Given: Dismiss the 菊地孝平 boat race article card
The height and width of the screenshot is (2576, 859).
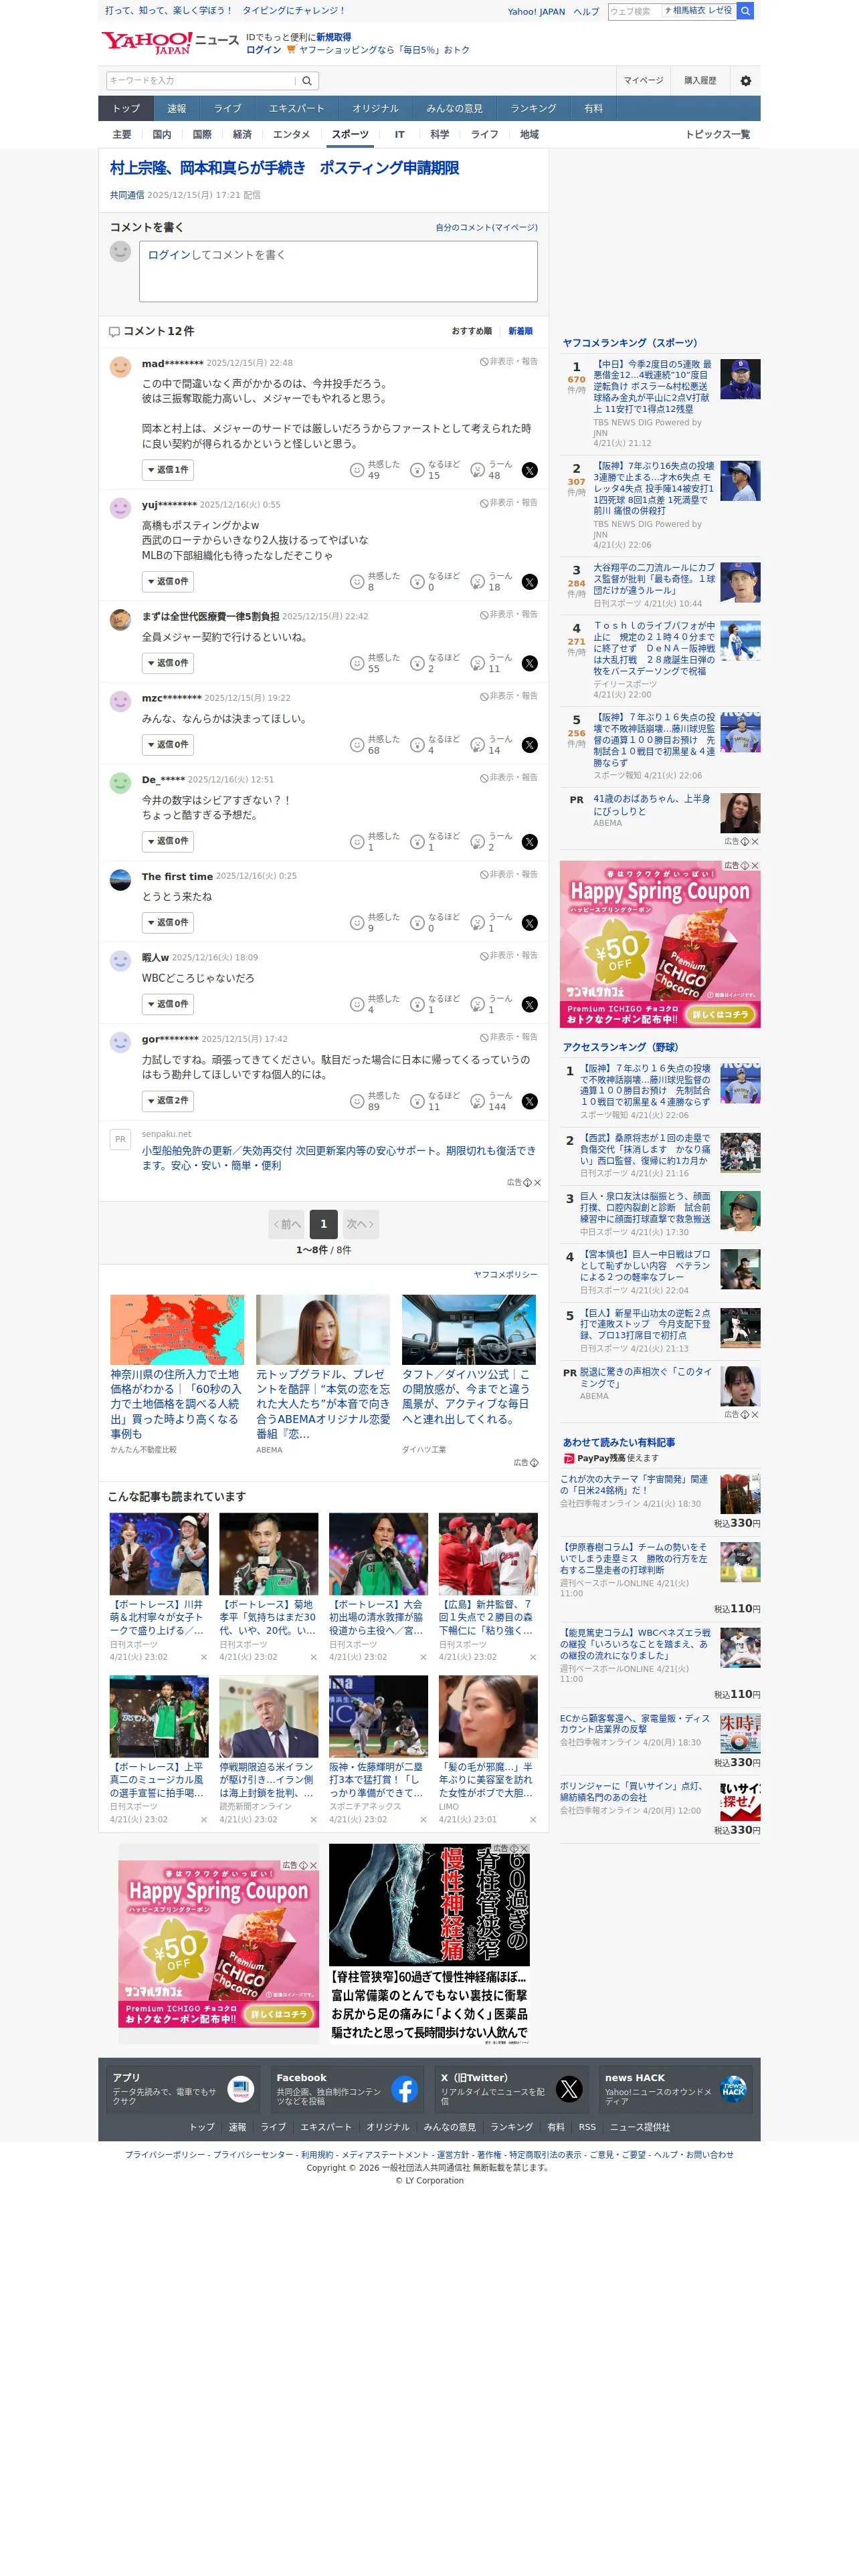Looking at the screenshot, I should 313,1657.
